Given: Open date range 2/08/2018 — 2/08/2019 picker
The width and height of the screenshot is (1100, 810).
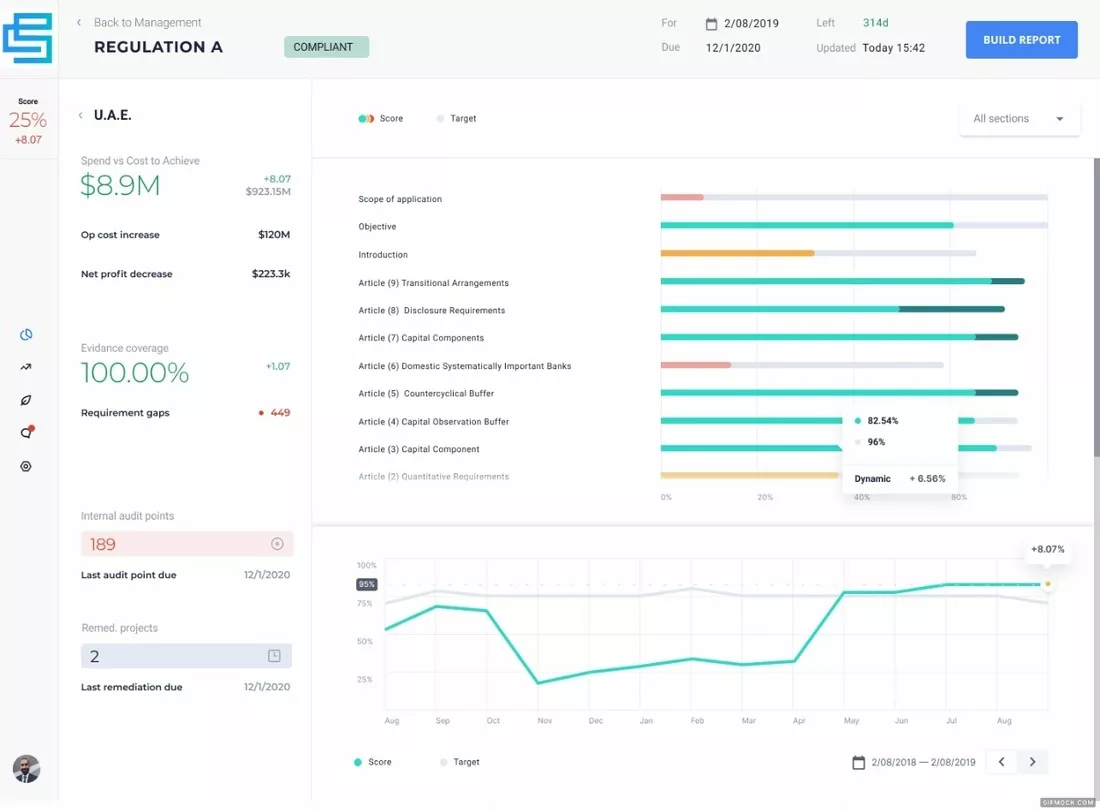Looking at the screenshot, I should [x=913, y=762].
